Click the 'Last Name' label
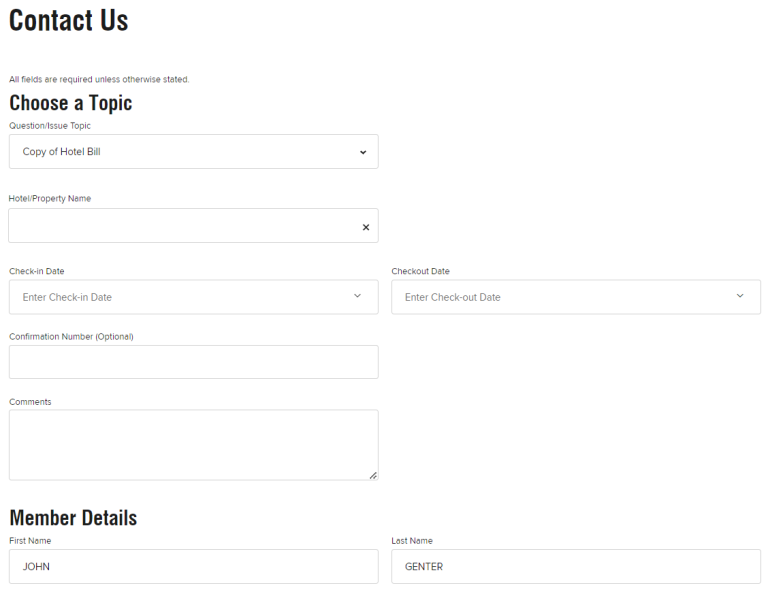The width and height of the screenshot is (770, 594). click(412, 541)
